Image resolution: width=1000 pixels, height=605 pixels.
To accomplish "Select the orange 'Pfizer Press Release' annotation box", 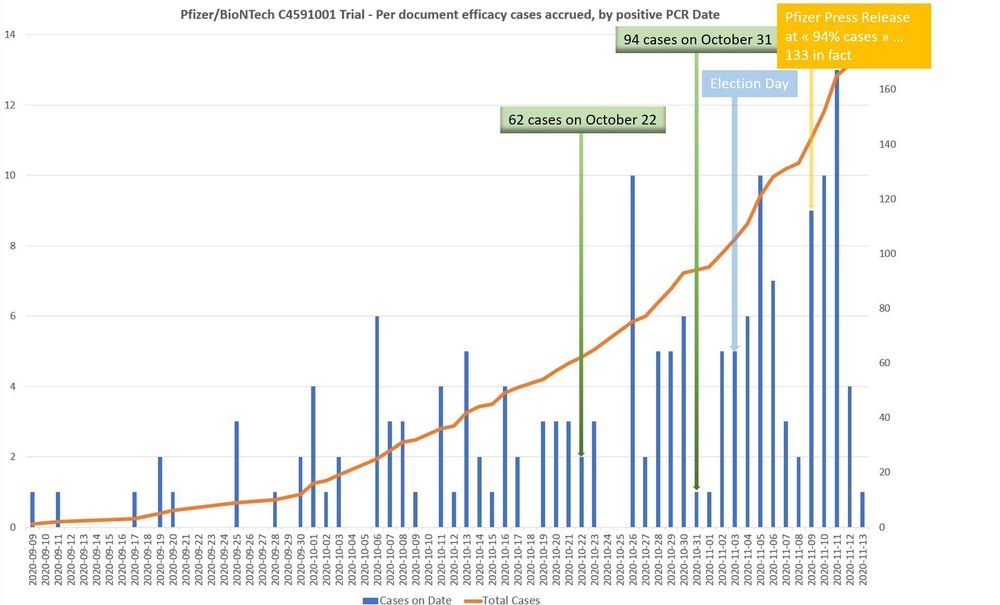I will pyautogui.click(x=854, y=36).
